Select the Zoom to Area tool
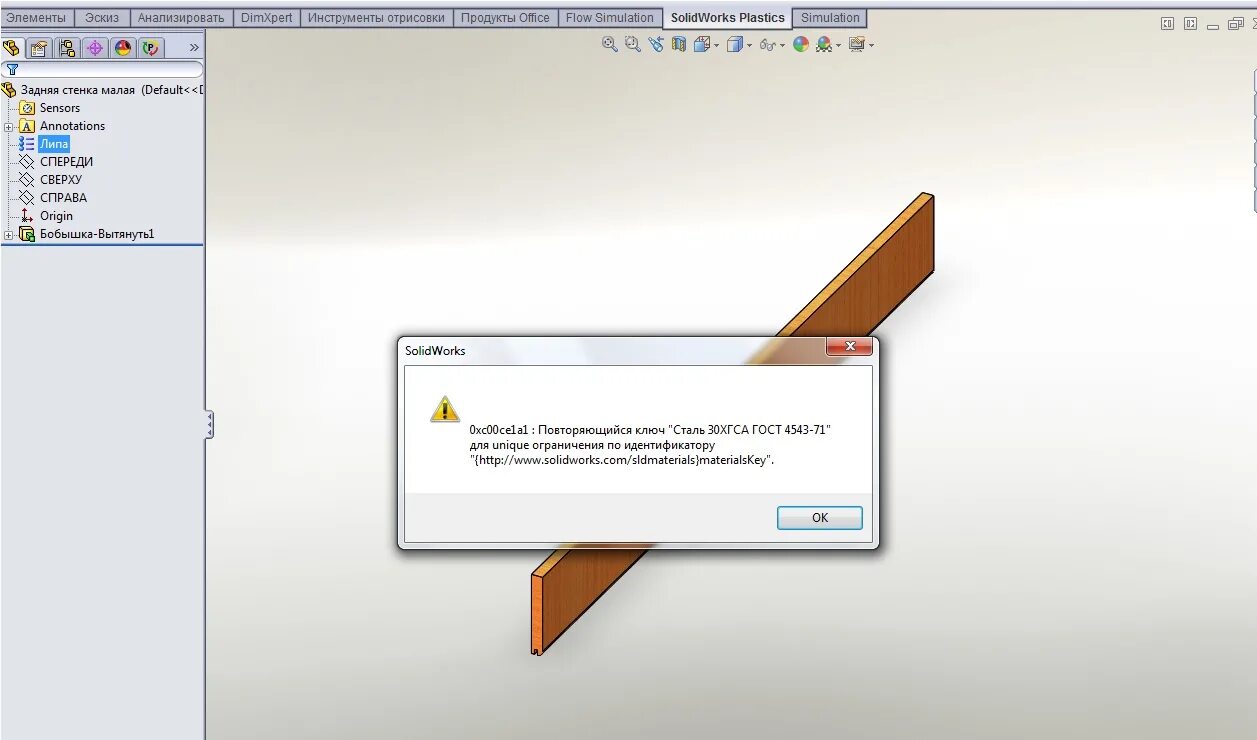 coord(632,44)
